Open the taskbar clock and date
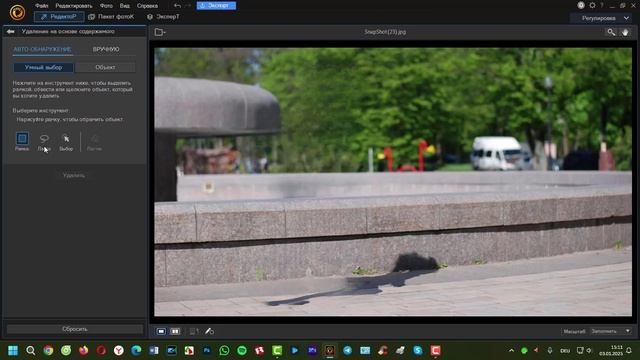Viewport: 640px width, 360px height. tap(611, 350)
